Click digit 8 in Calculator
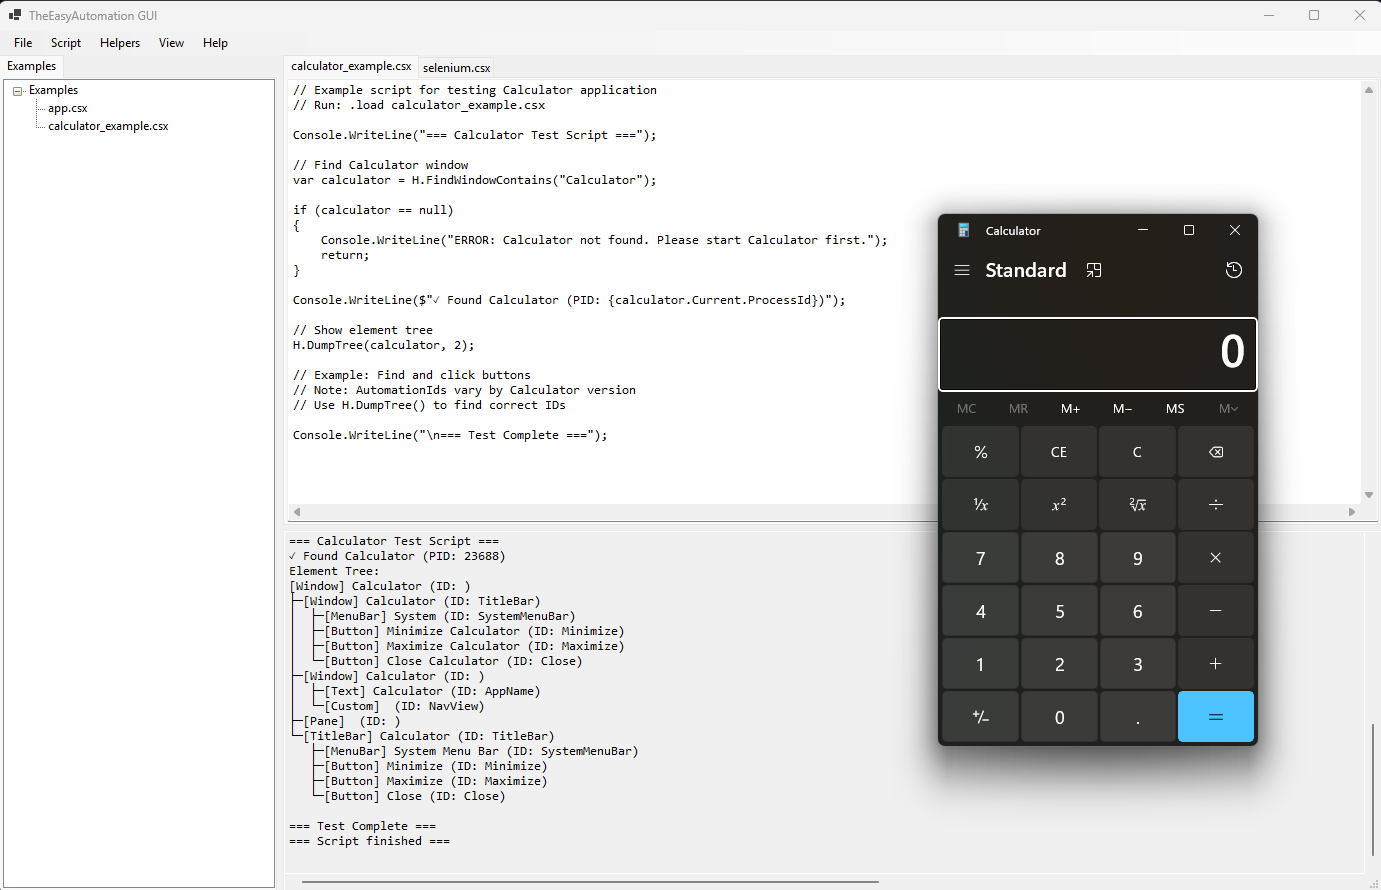Image resolution: width=1381 pixels, height=890 pixels. [1059, 558]
